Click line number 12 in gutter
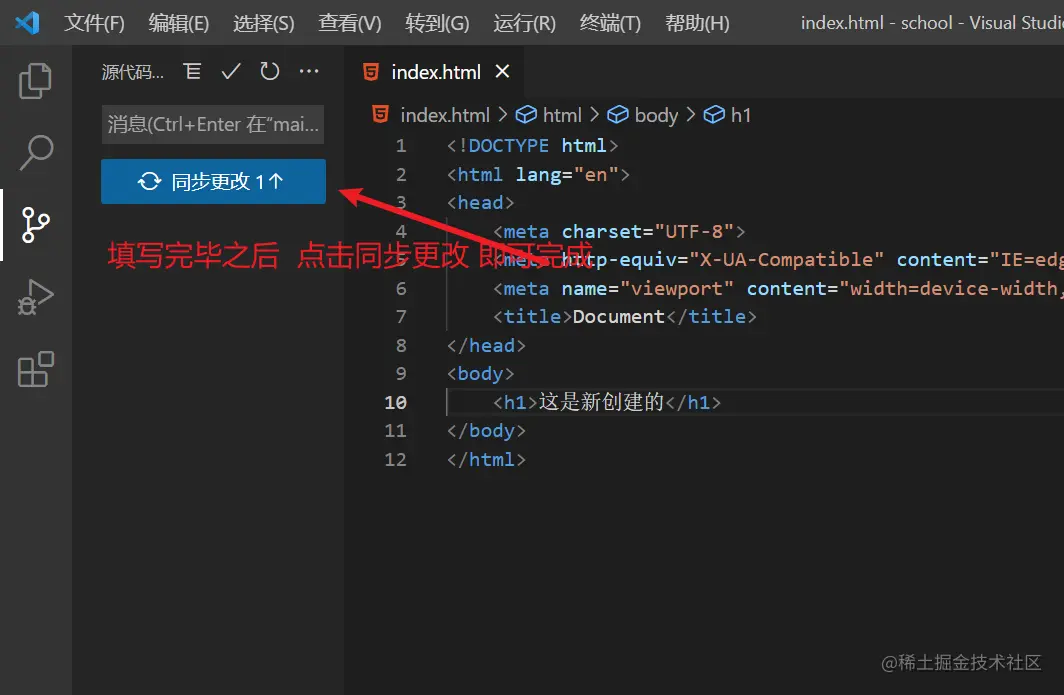Screen dimensions: 1064x695 396,459
